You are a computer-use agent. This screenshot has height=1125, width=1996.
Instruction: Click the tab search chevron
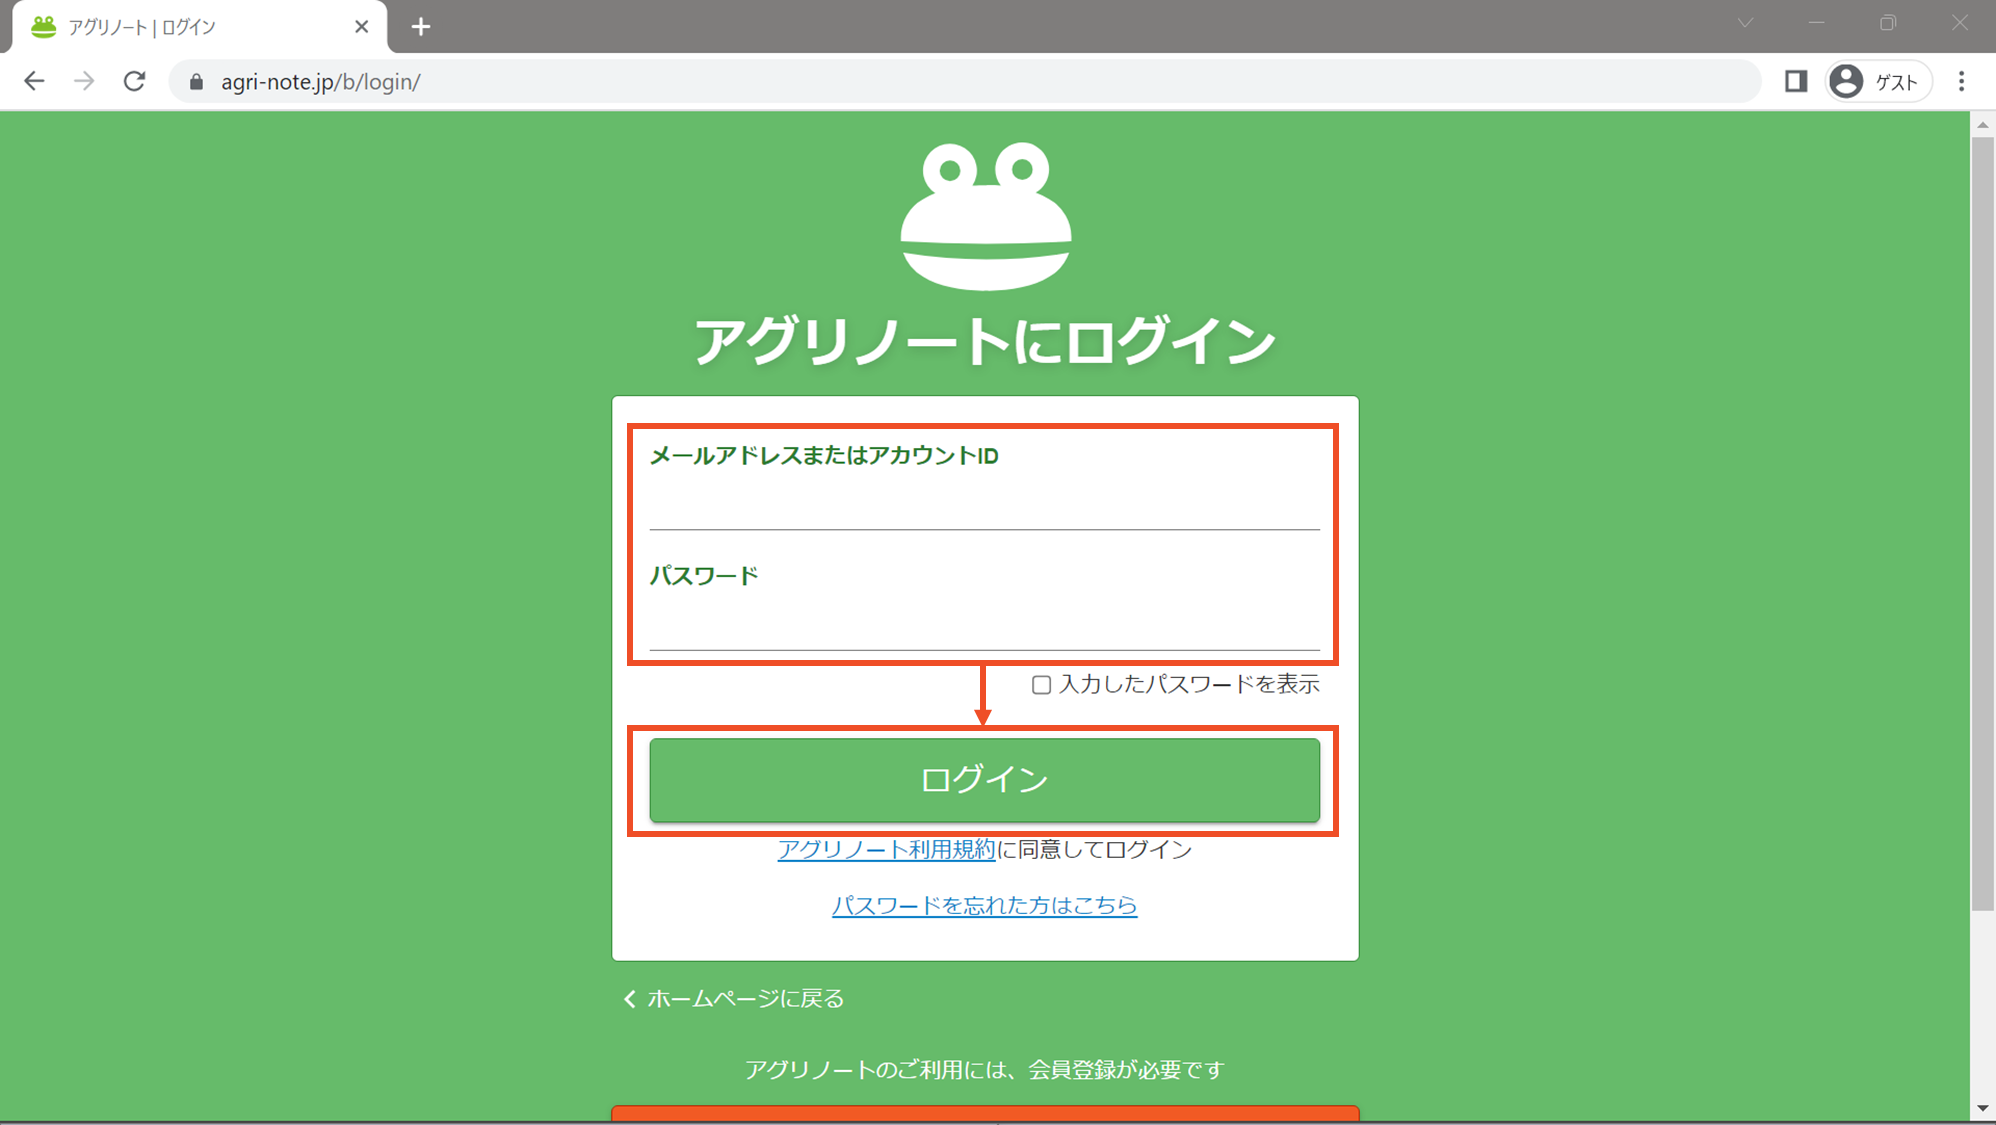1745,23
